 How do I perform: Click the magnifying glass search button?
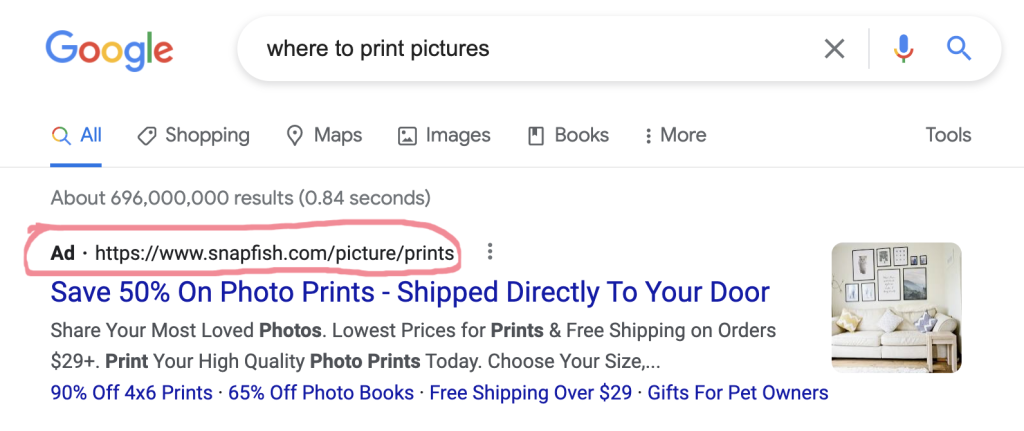tap(959, 48)
